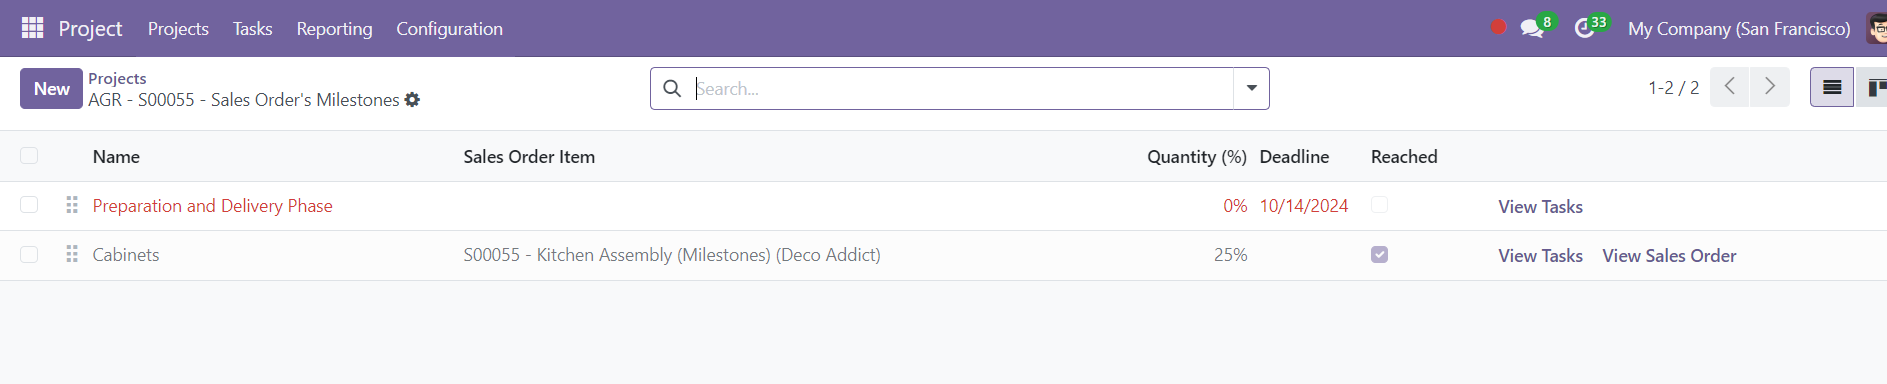Click the gear icon beside Sales Order's Milestones
Image resolution: width=1887 pixels, height=384 pixels.
pos(412,100)
